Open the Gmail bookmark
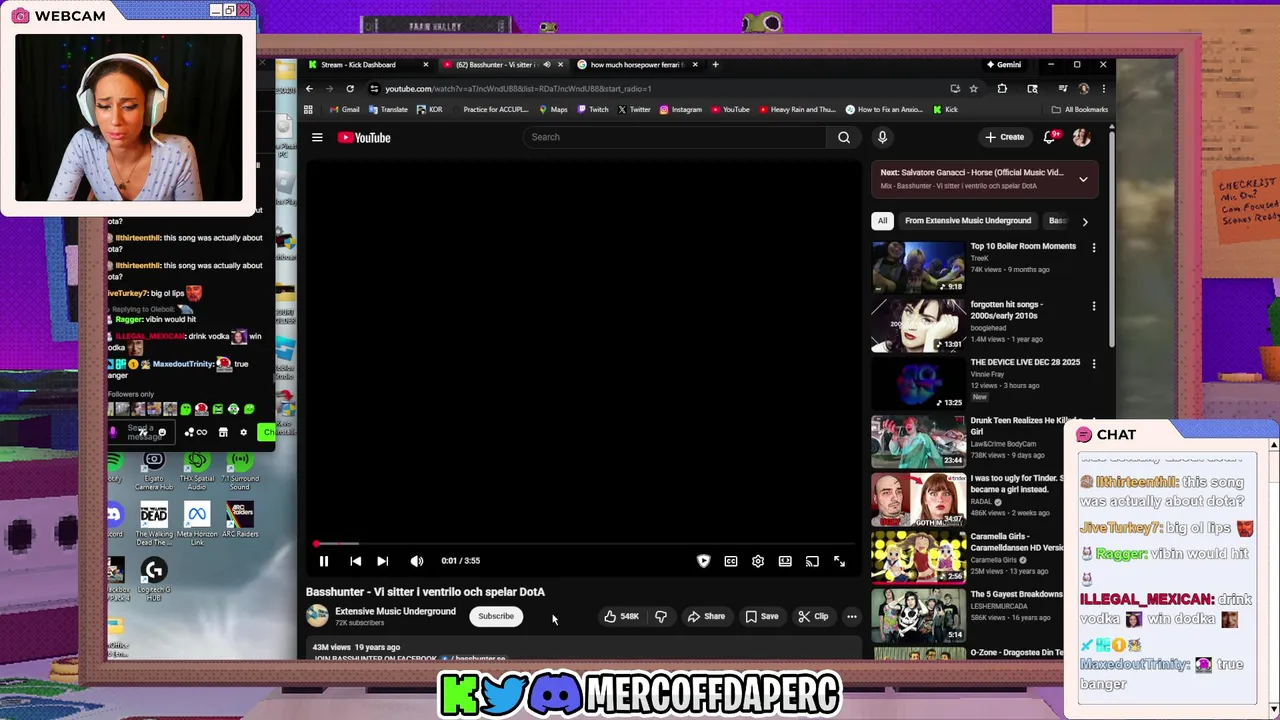 point(344,109)
